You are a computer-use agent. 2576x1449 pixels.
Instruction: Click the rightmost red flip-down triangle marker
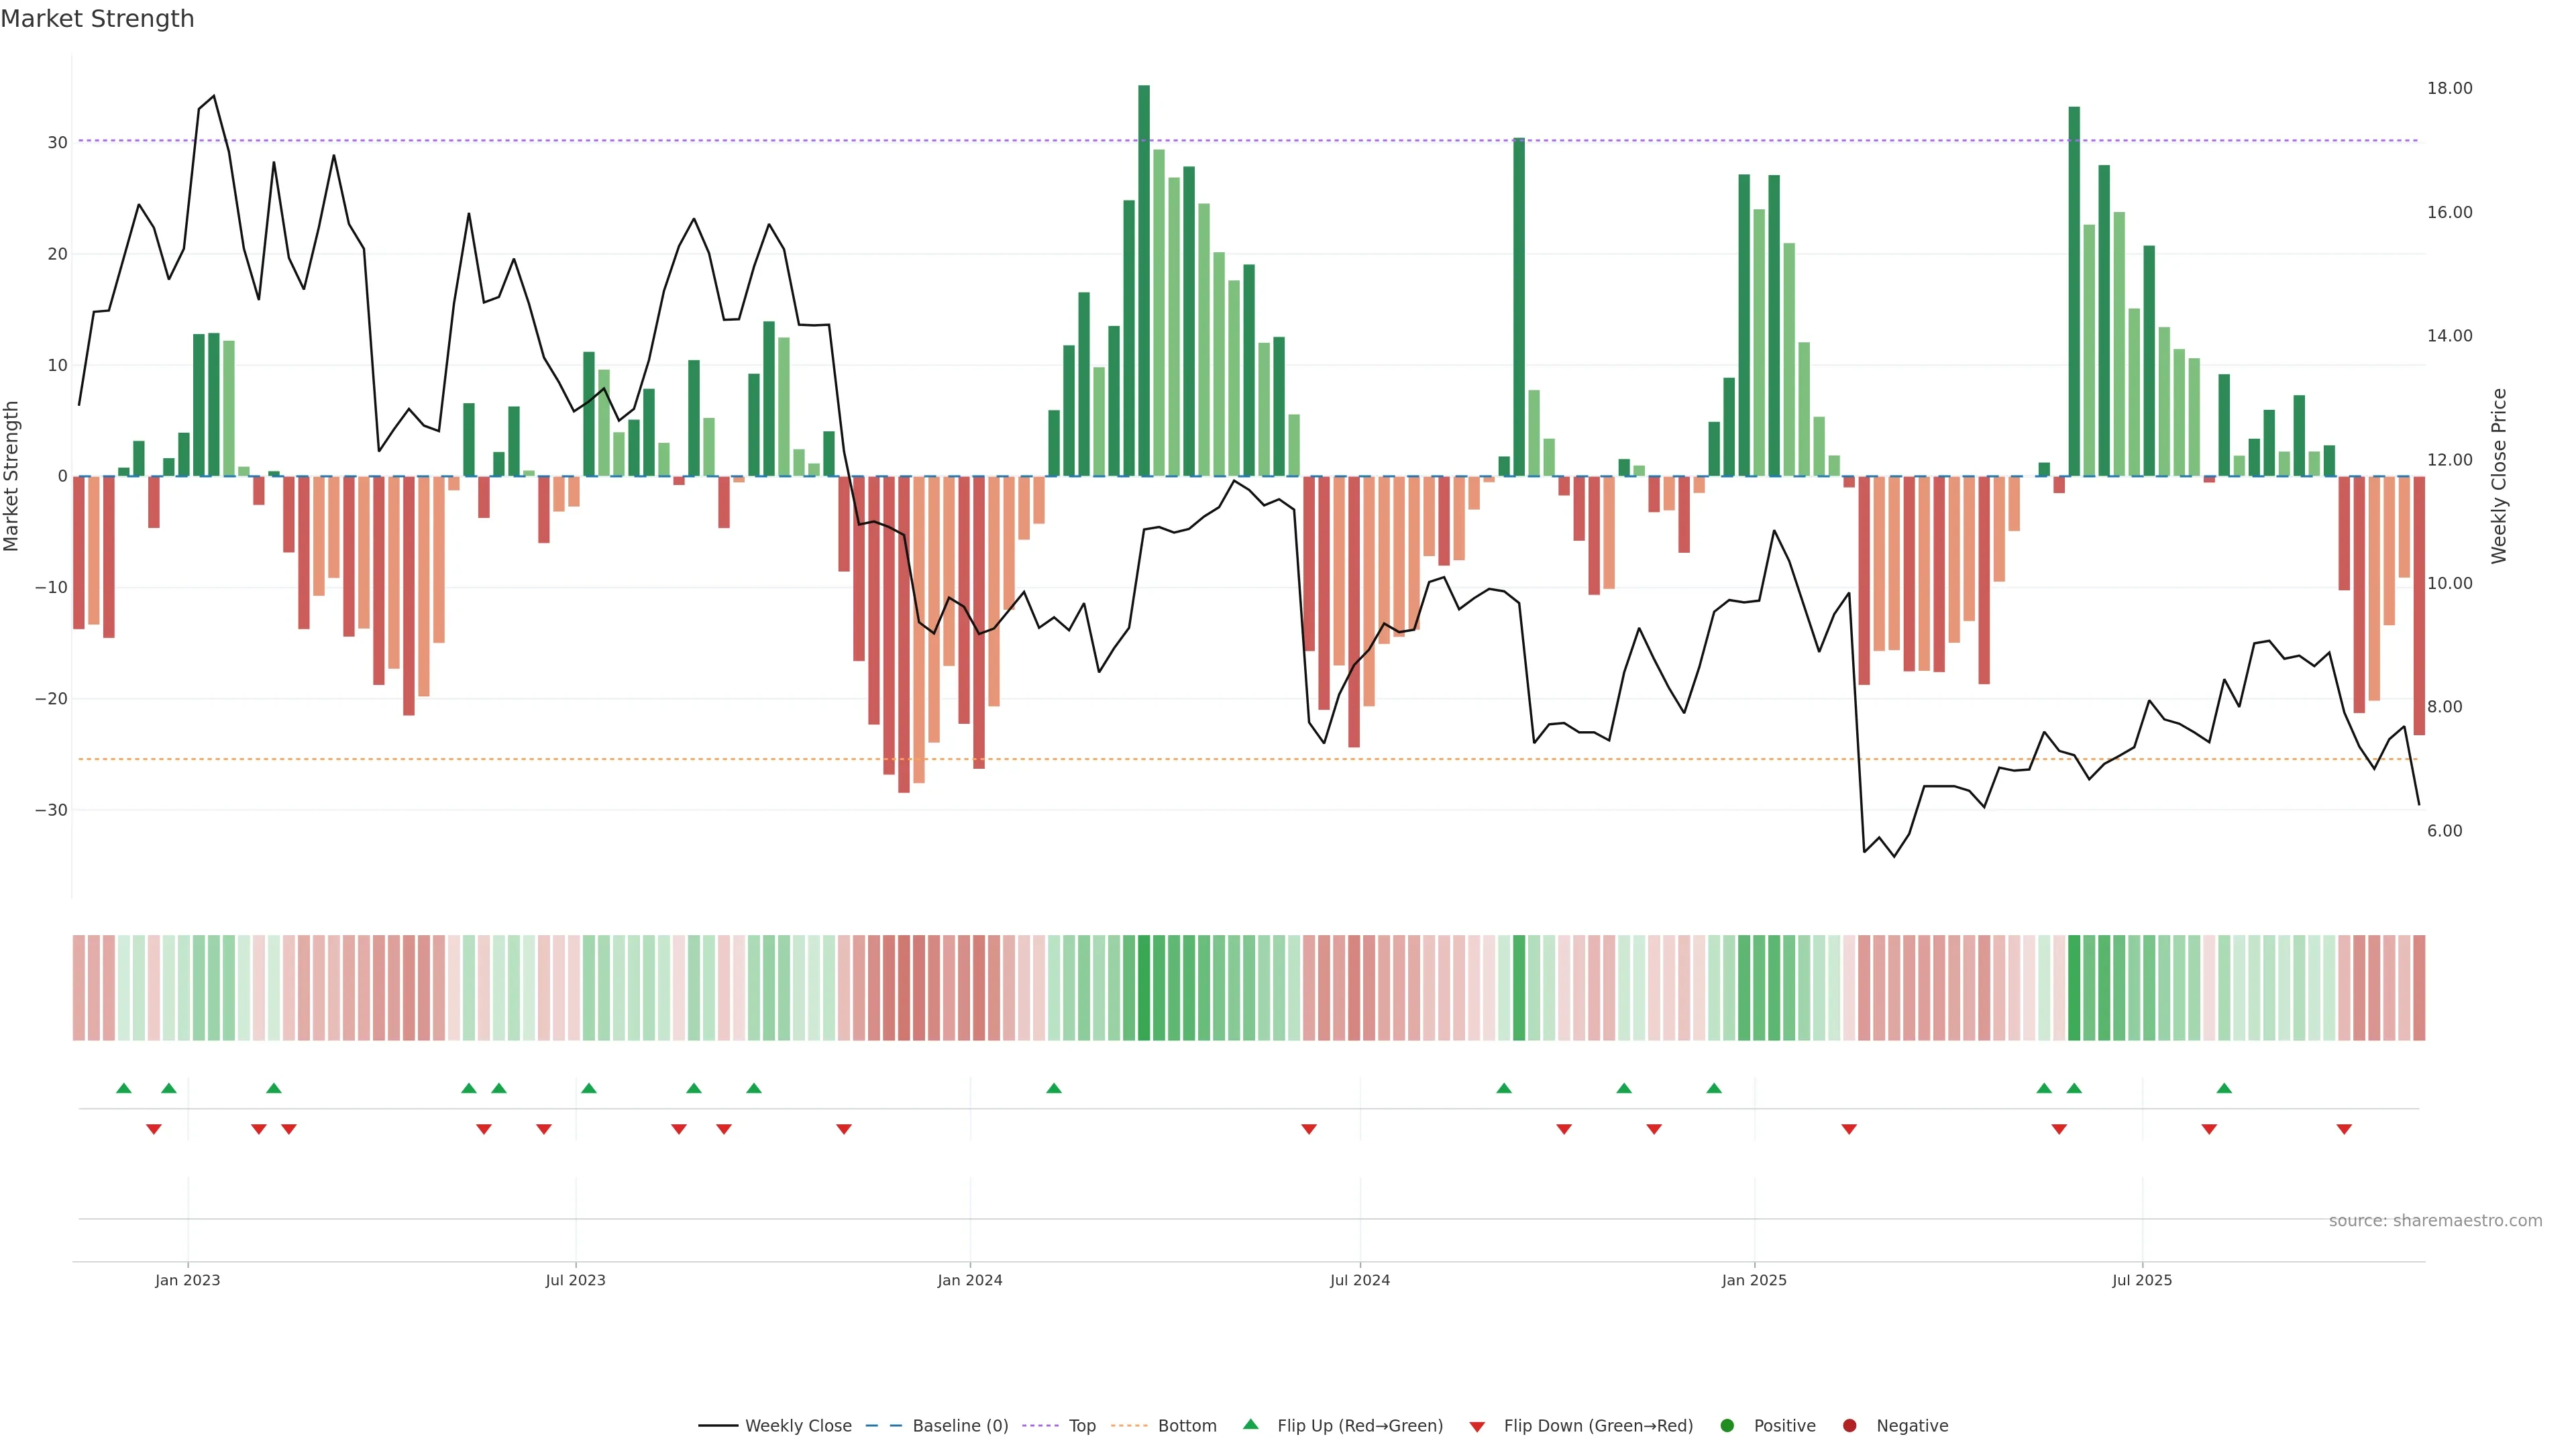(x=2344, y=1129)
